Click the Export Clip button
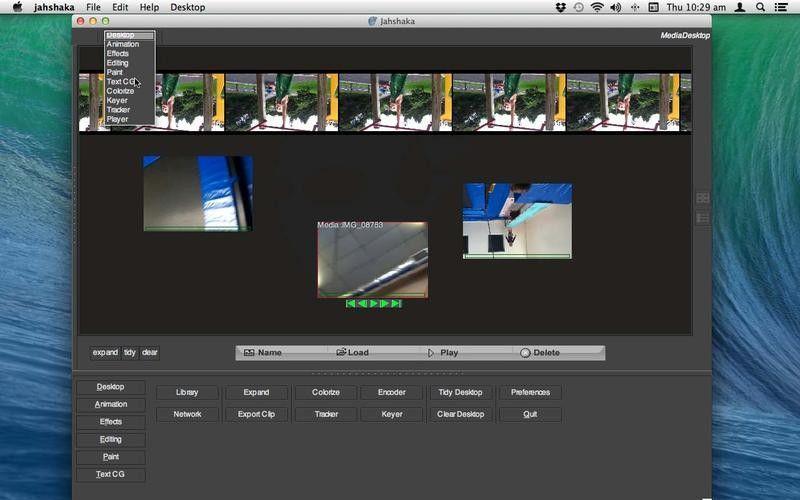The width and height of the screenshot is (800, 500). pyautogui.click(x=256, y=414)
